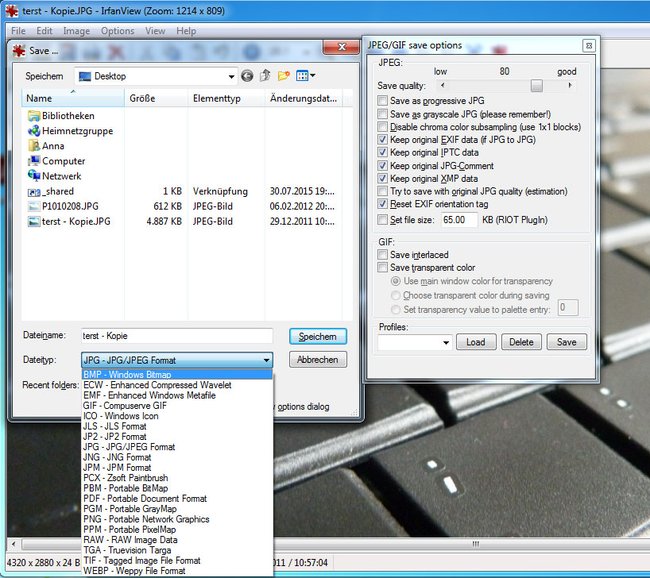This screenshot has height=578, width=650.
Task: Enable Try to save with original JPG quality
Action: click(x=382, y=191)
